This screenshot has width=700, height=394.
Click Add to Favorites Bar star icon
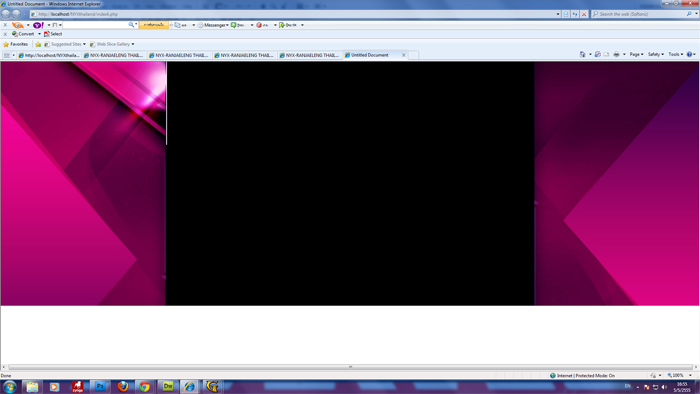(x=38, y=44)
